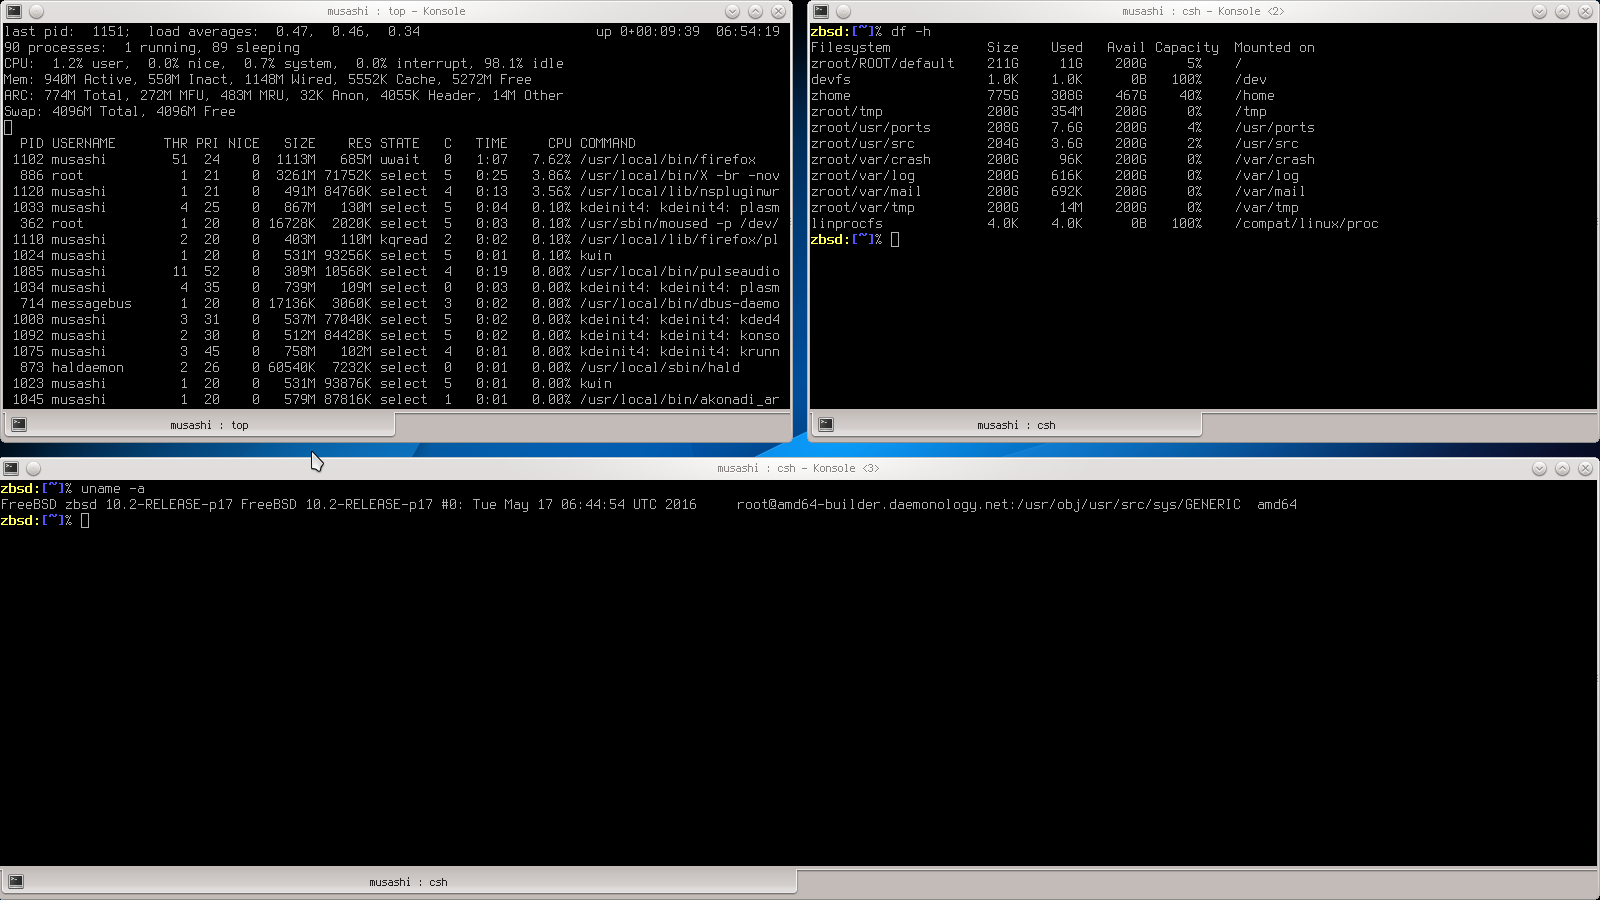Screen dimensions: 1600x900
Task: Click '/compat/linux/proc' mount point
Action: [x=1307, y=223]
